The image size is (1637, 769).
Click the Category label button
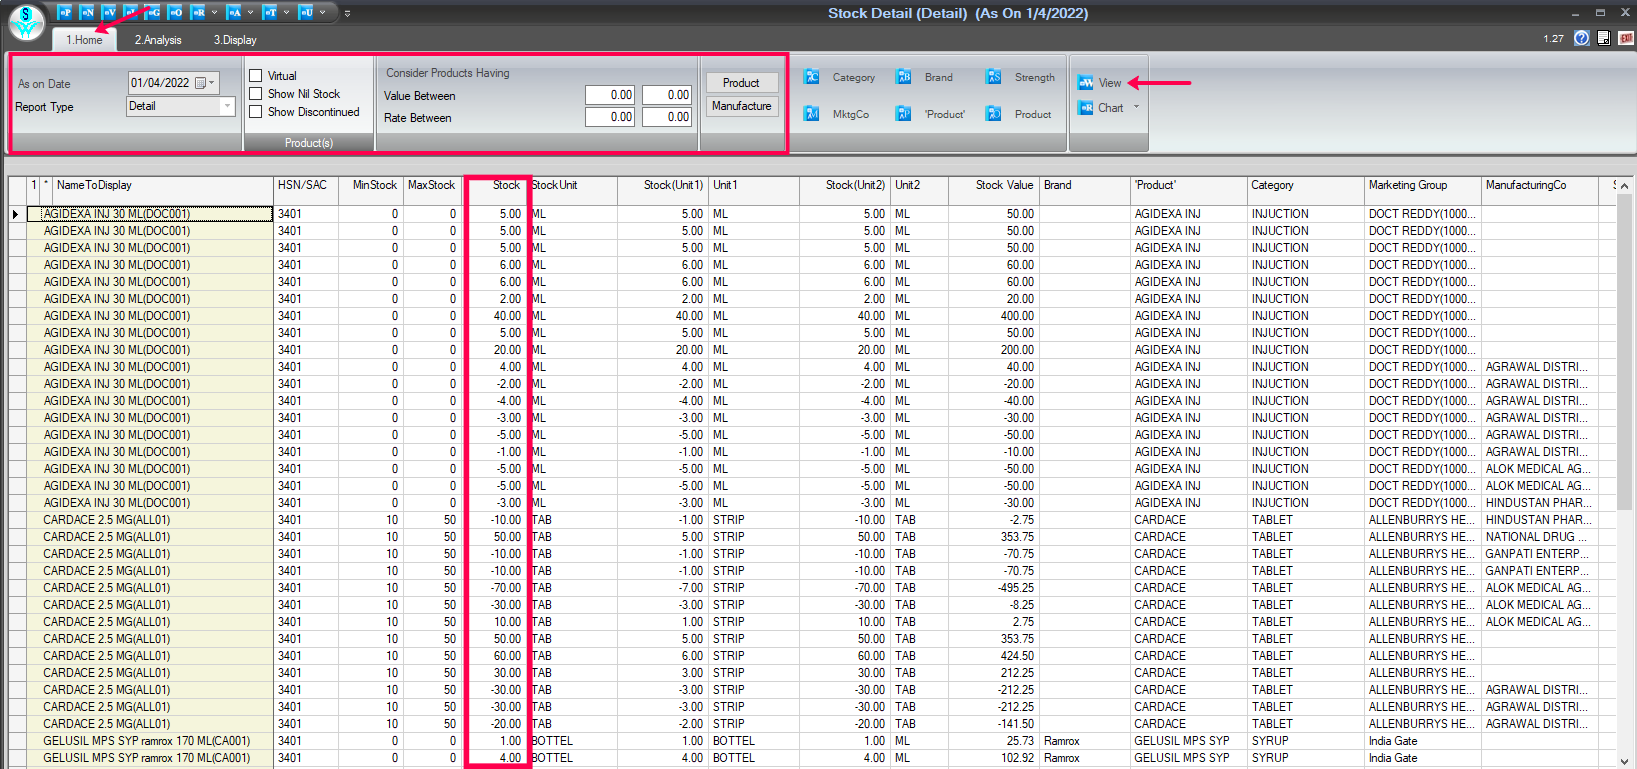(x=853, y=77)
